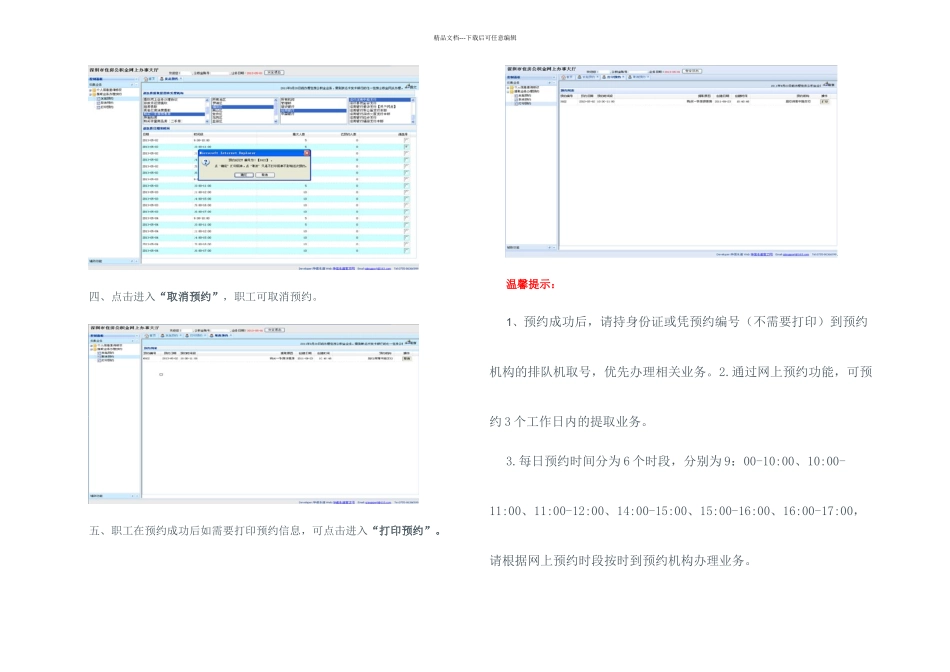Select the highlighted 提取预约 tree item in the top-left screenshot
This screenshot has width=950, height=672.
click(105, 98)
